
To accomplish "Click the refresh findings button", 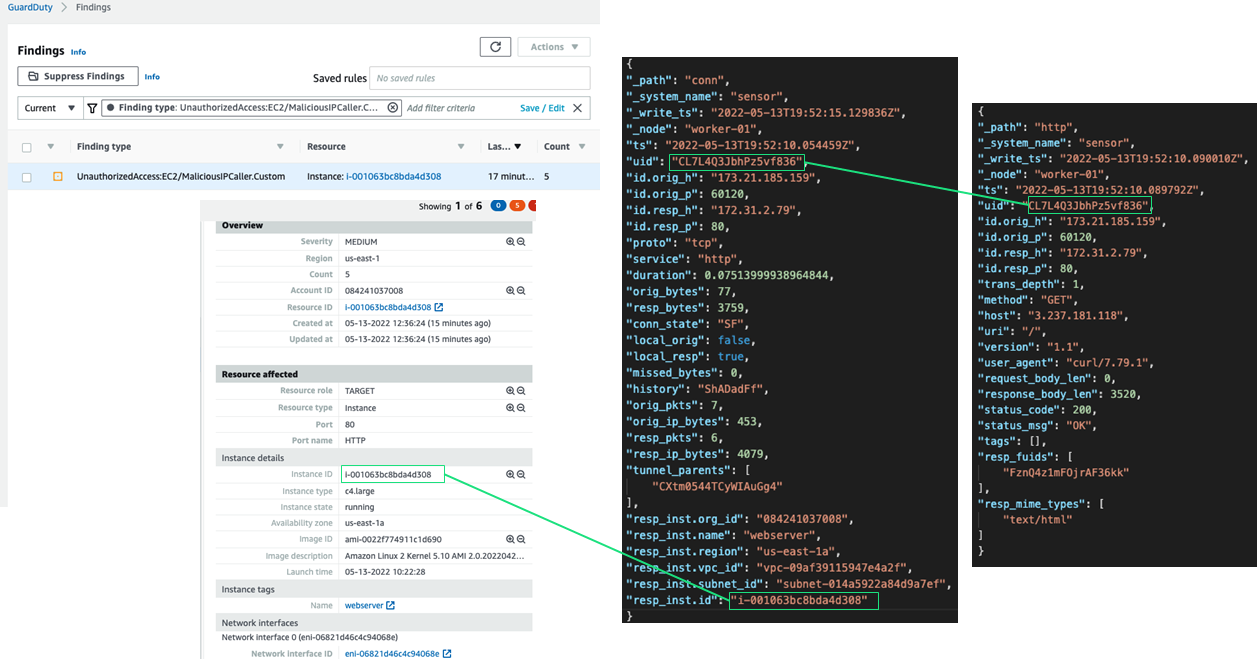I will coord(495,47).
